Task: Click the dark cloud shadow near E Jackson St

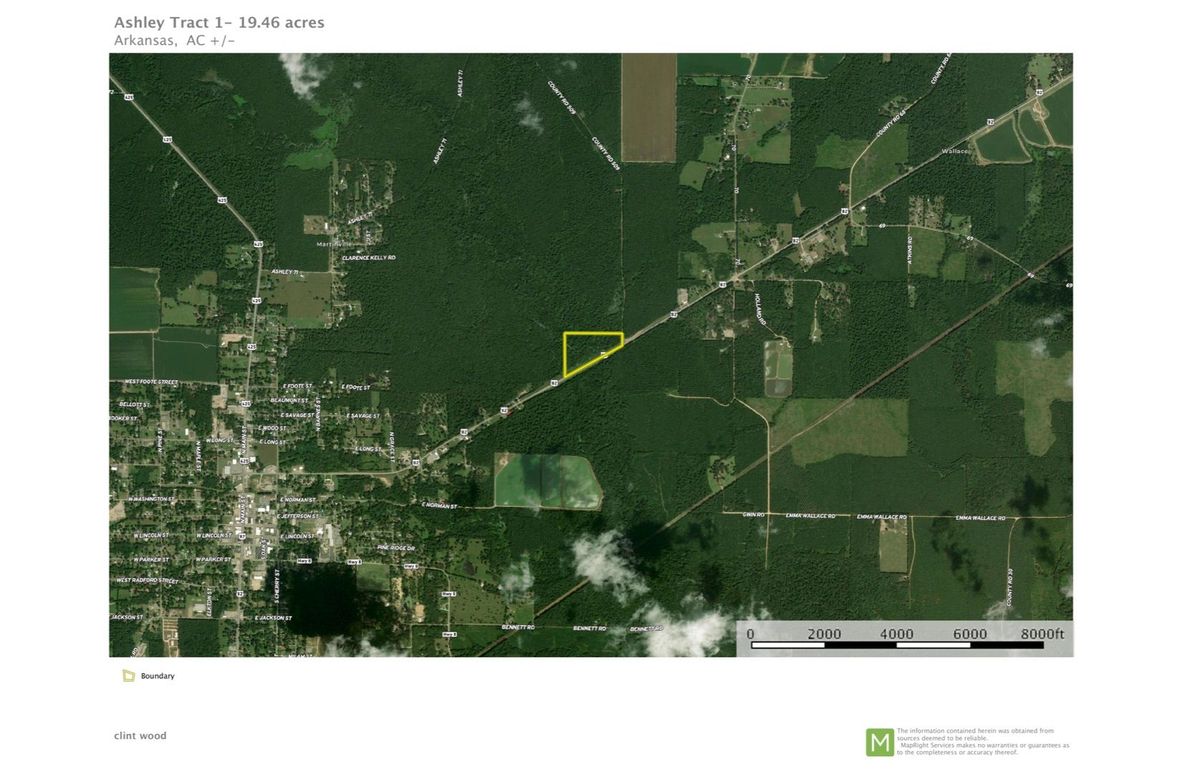Action: (x=322, y=593)
